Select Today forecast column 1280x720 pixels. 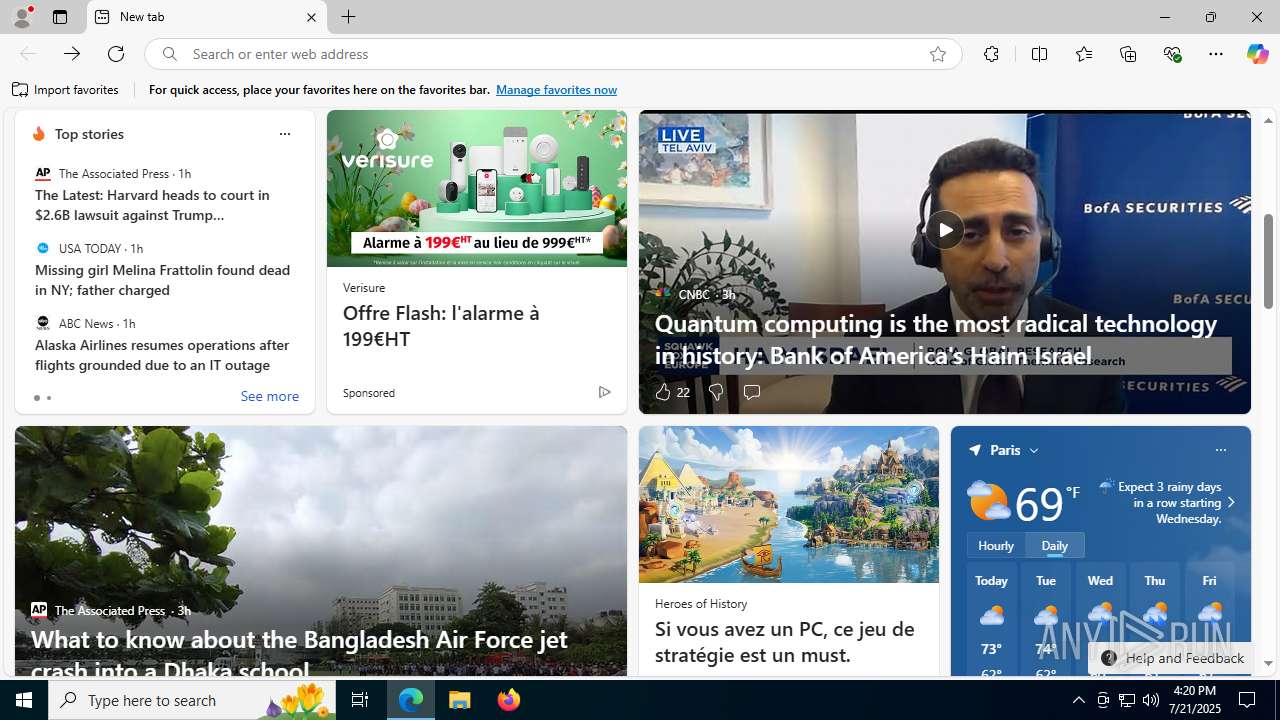point(991,620)
